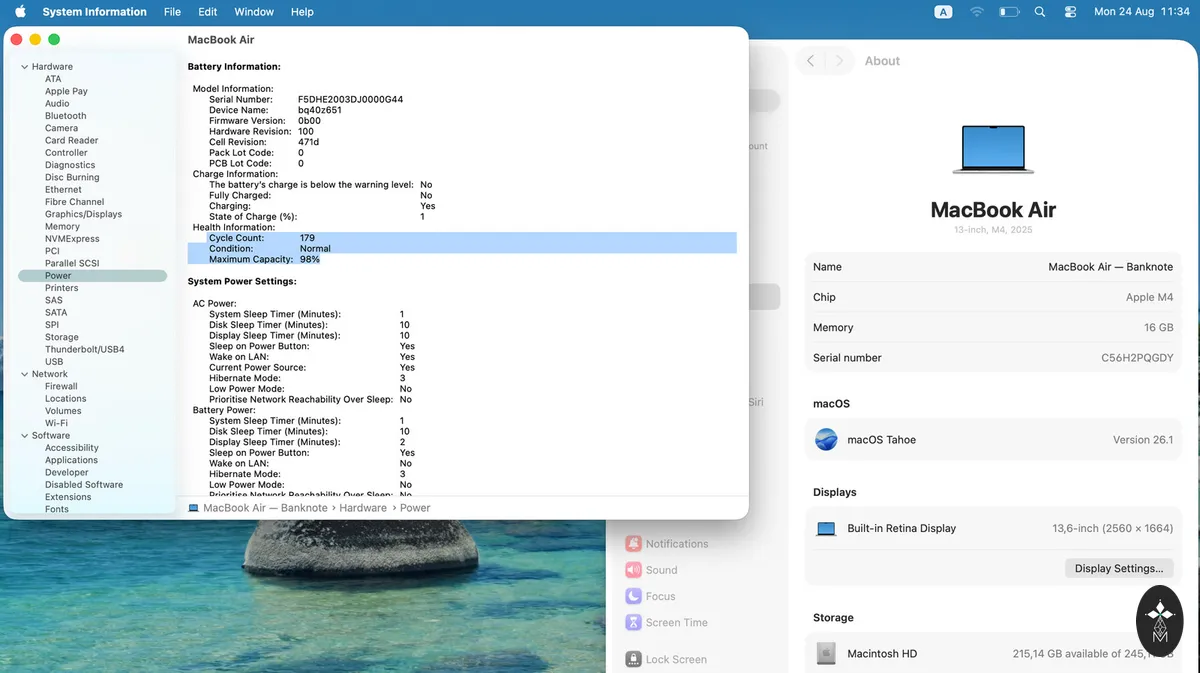Screen dimensions: 1200x673
Task: Collapse the Software section
Action: (x=24, y=436)
